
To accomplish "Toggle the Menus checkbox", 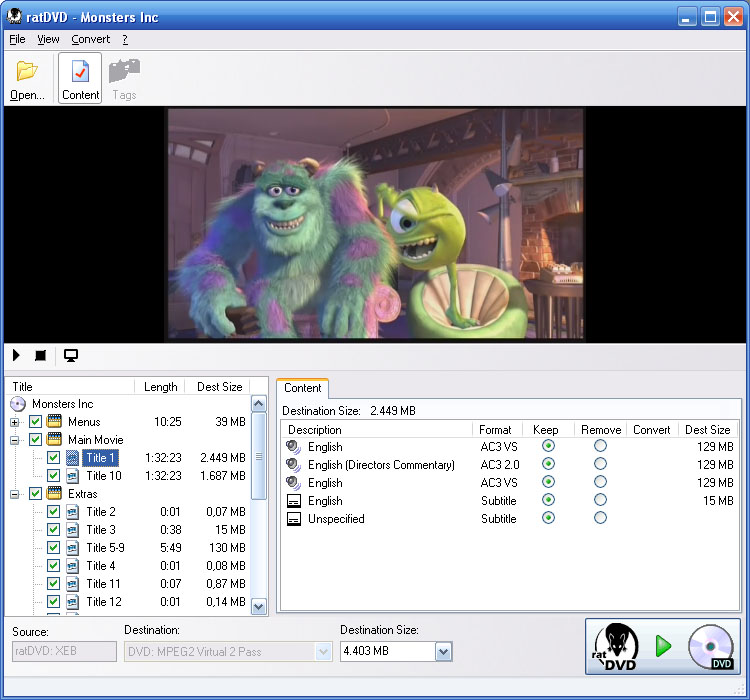I will (36, 422).
